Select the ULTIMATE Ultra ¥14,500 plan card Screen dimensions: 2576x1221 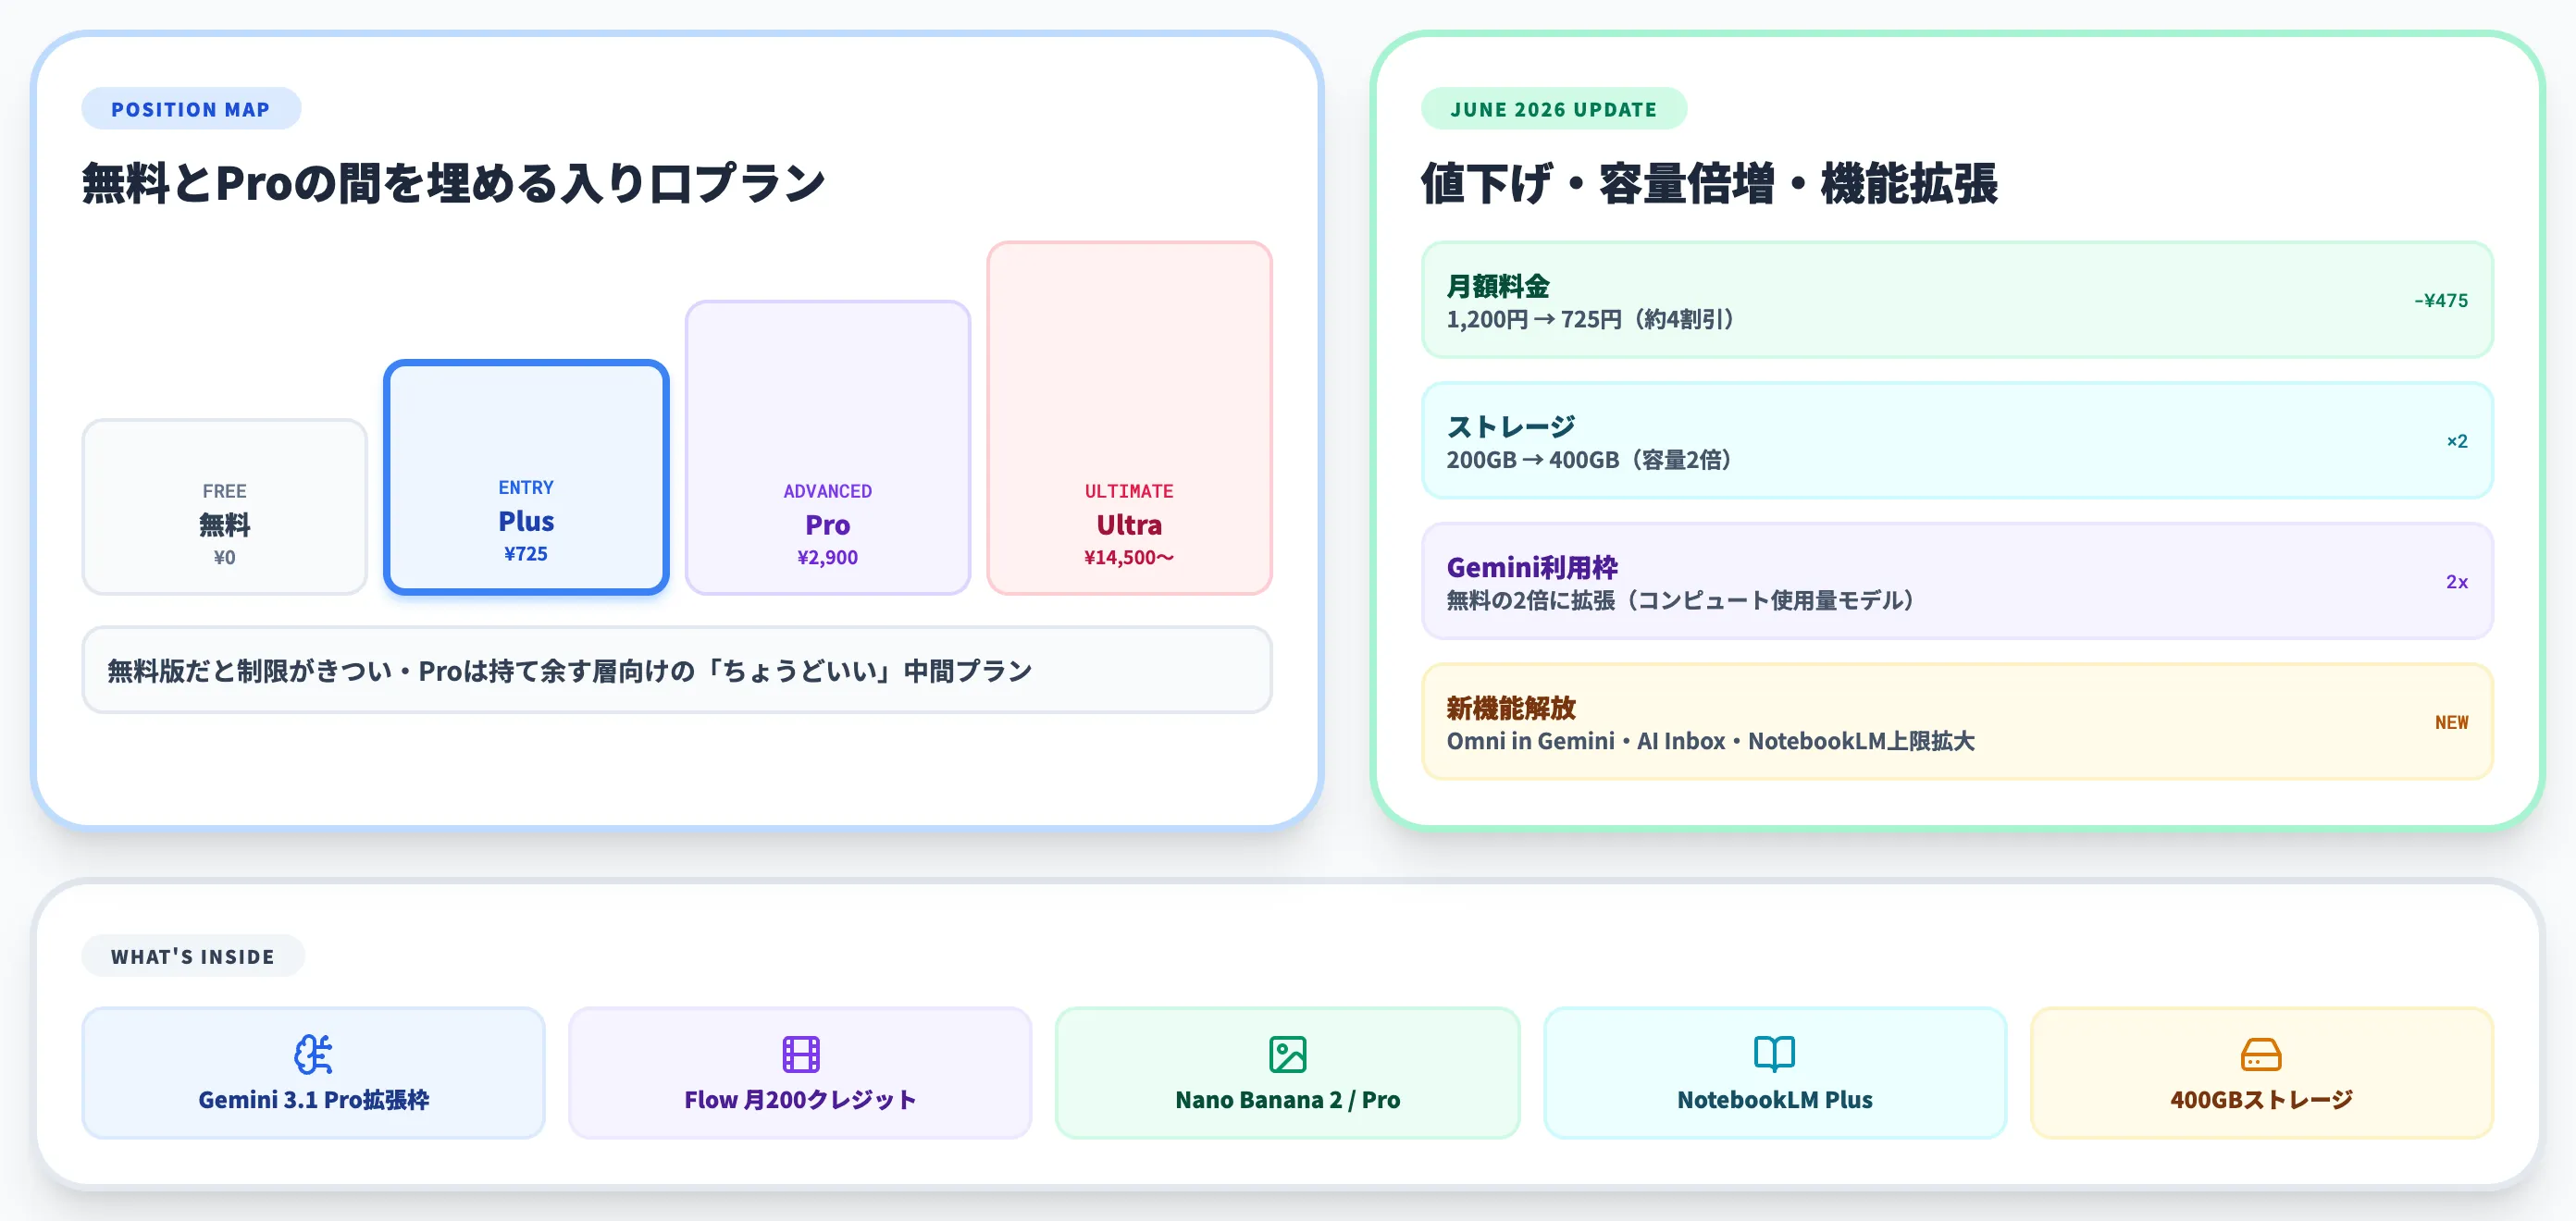pyautogui.click(x=1129, y=418)
